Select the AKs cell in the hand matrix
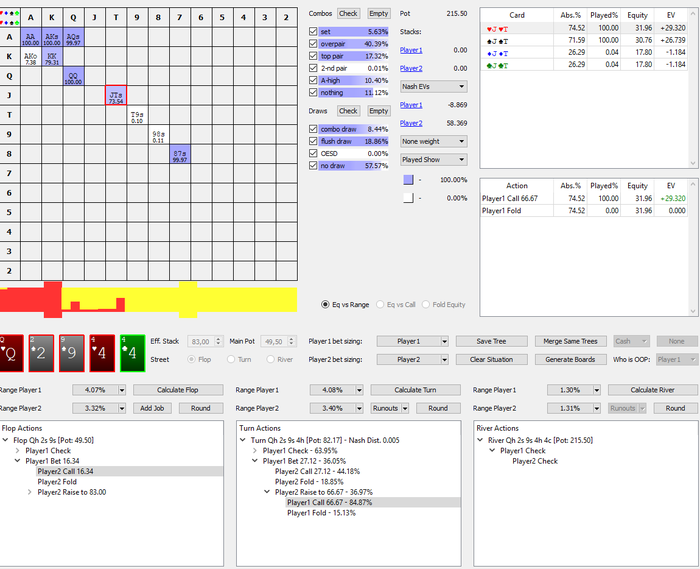Viewport: 700px width, 569px height. (52, 37)
